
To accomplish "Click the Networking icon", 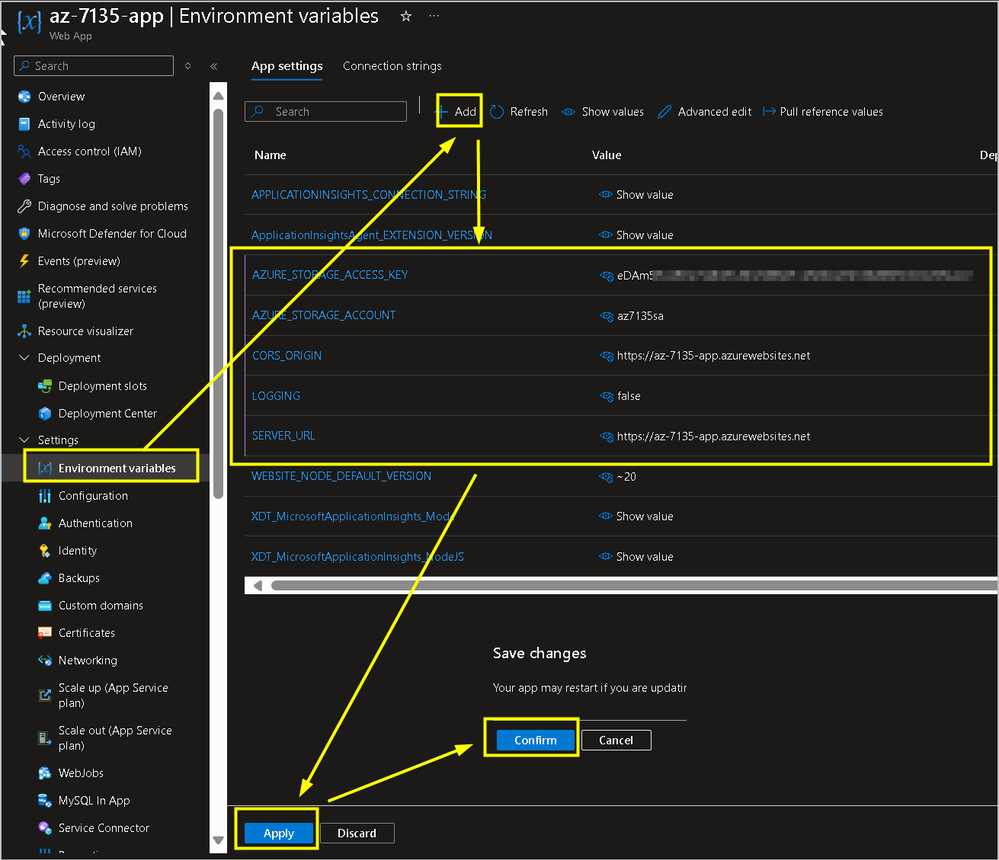I will (x=45, y=660).
